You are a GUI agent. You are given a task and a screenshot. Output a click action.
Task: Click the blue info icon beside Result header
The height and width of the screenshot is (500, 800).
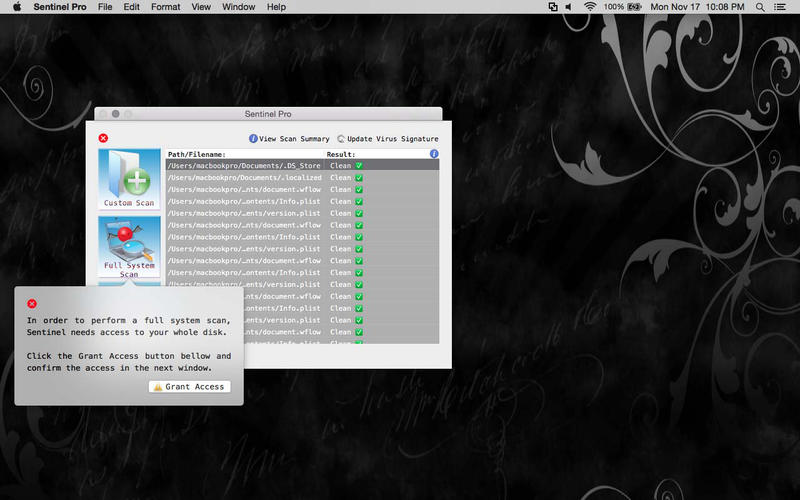[x=434, y=154]
